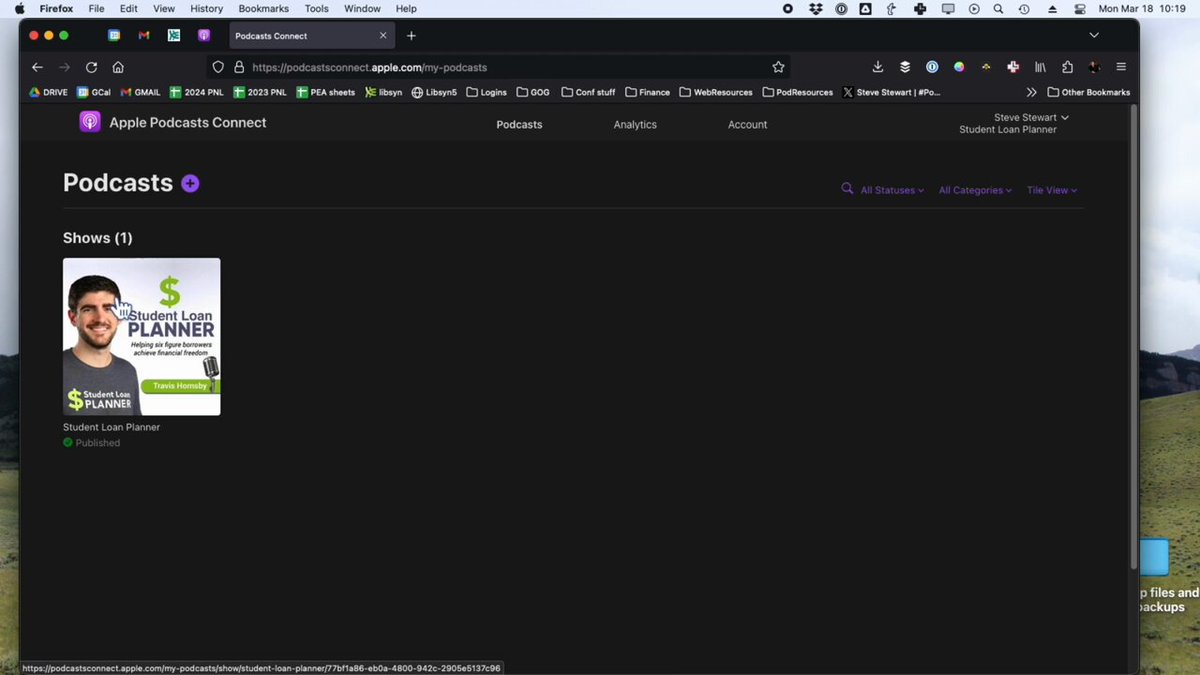The height and width of the screenshot is (675, 1200).
Task: Show more bookmarks with the chevron overflow
Action: point(1031,92)
